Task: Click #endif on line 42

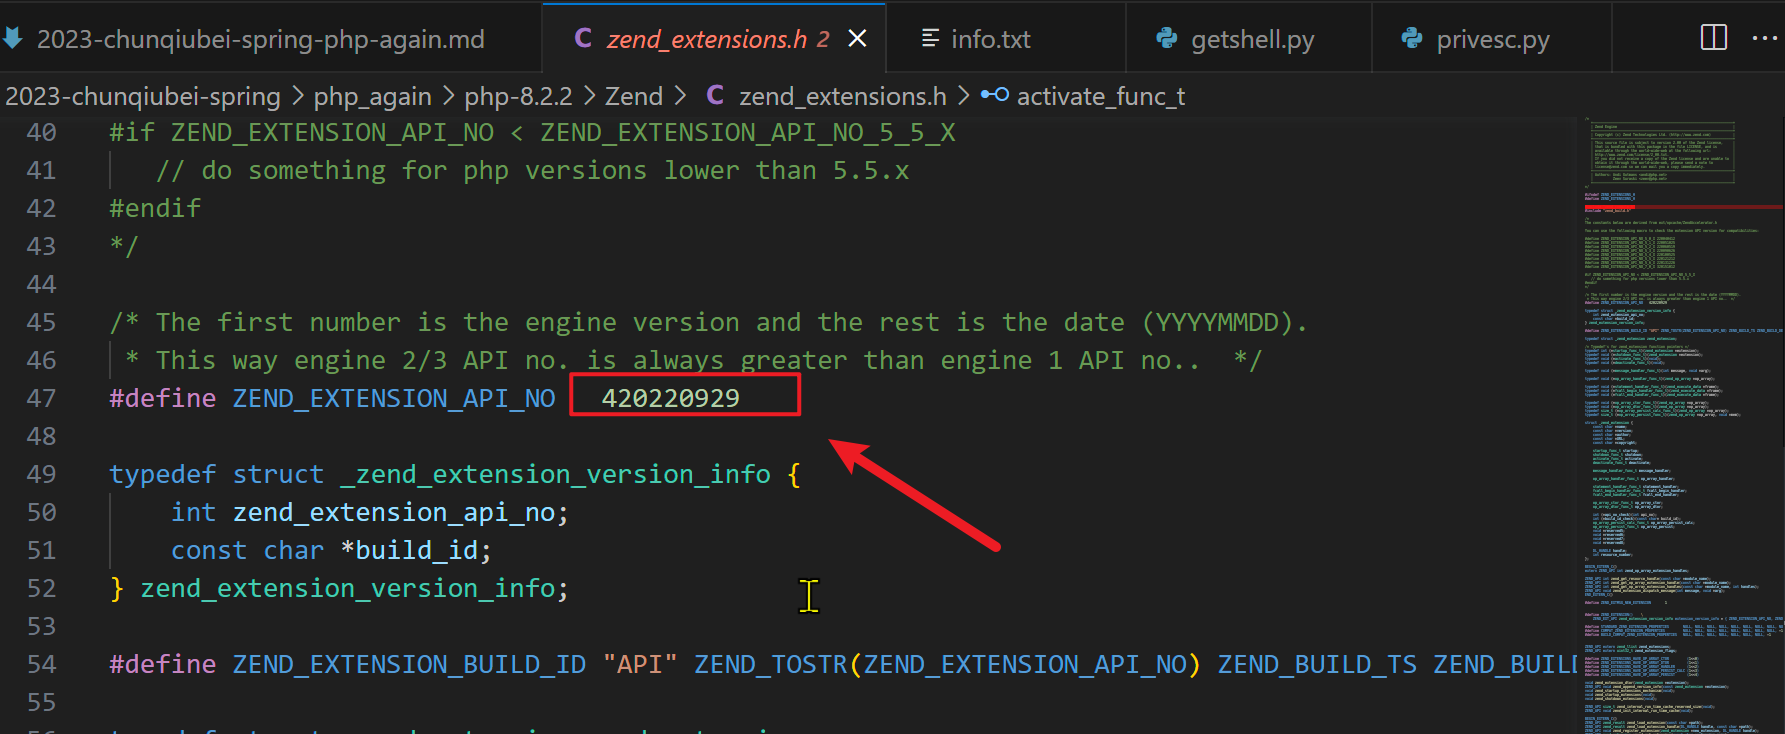Action: point(155,208)
